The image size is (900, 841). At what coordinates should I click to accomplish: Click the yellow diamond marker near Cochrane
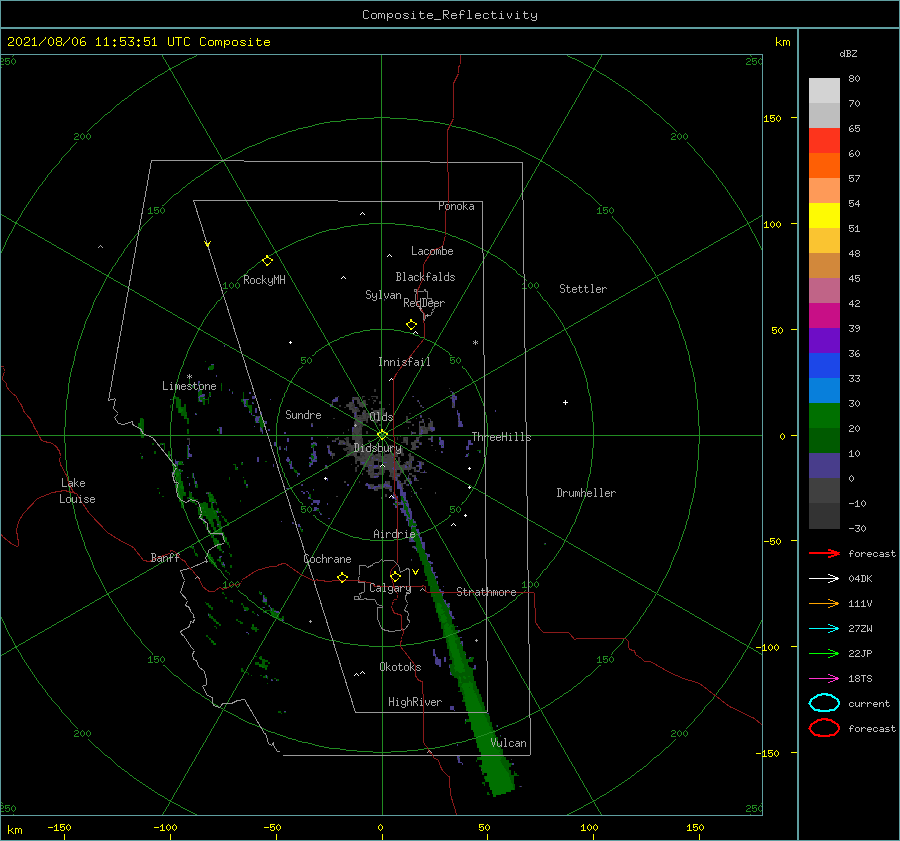click(x=342, y=578)
